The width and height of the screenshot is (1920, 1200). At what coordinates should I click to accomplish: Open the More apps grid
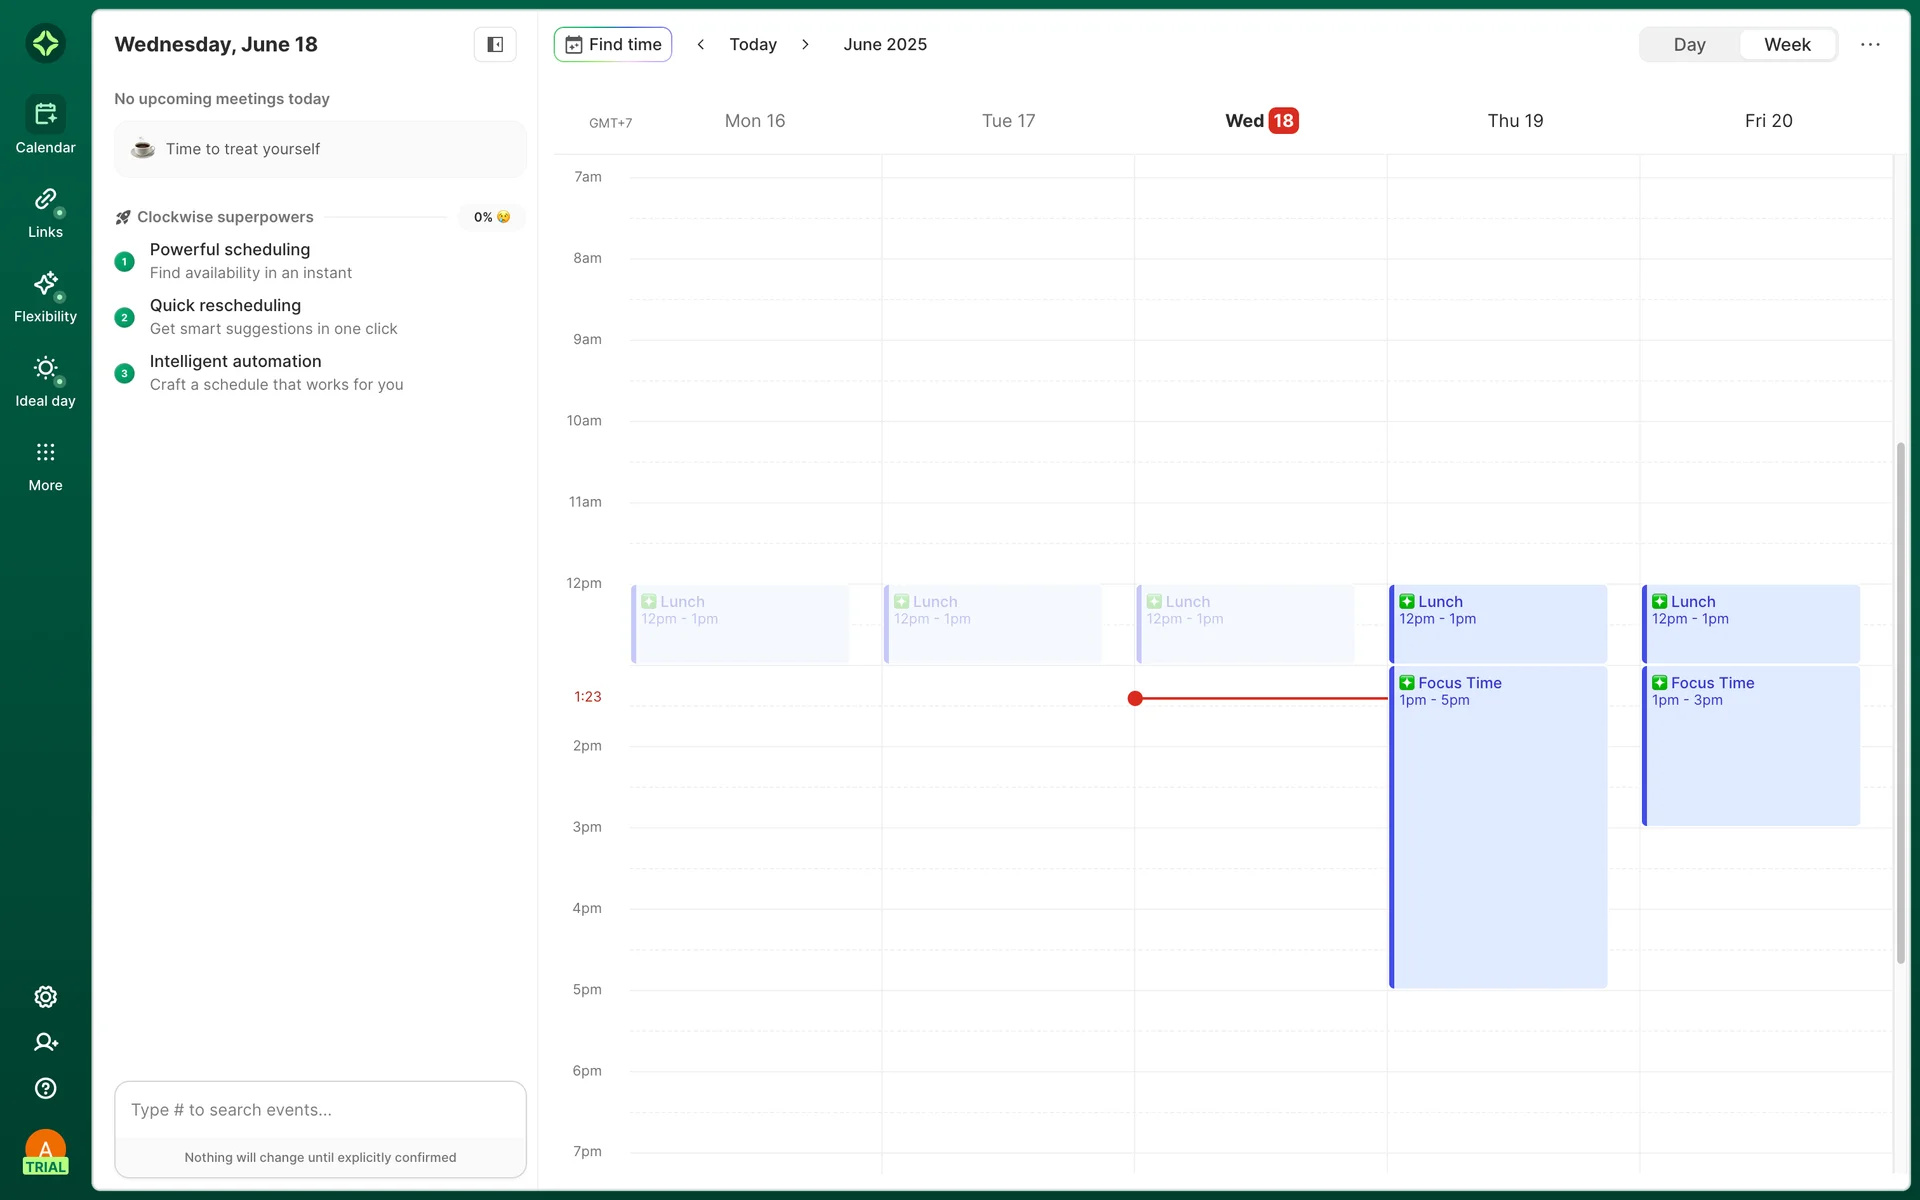coord(45,466)
